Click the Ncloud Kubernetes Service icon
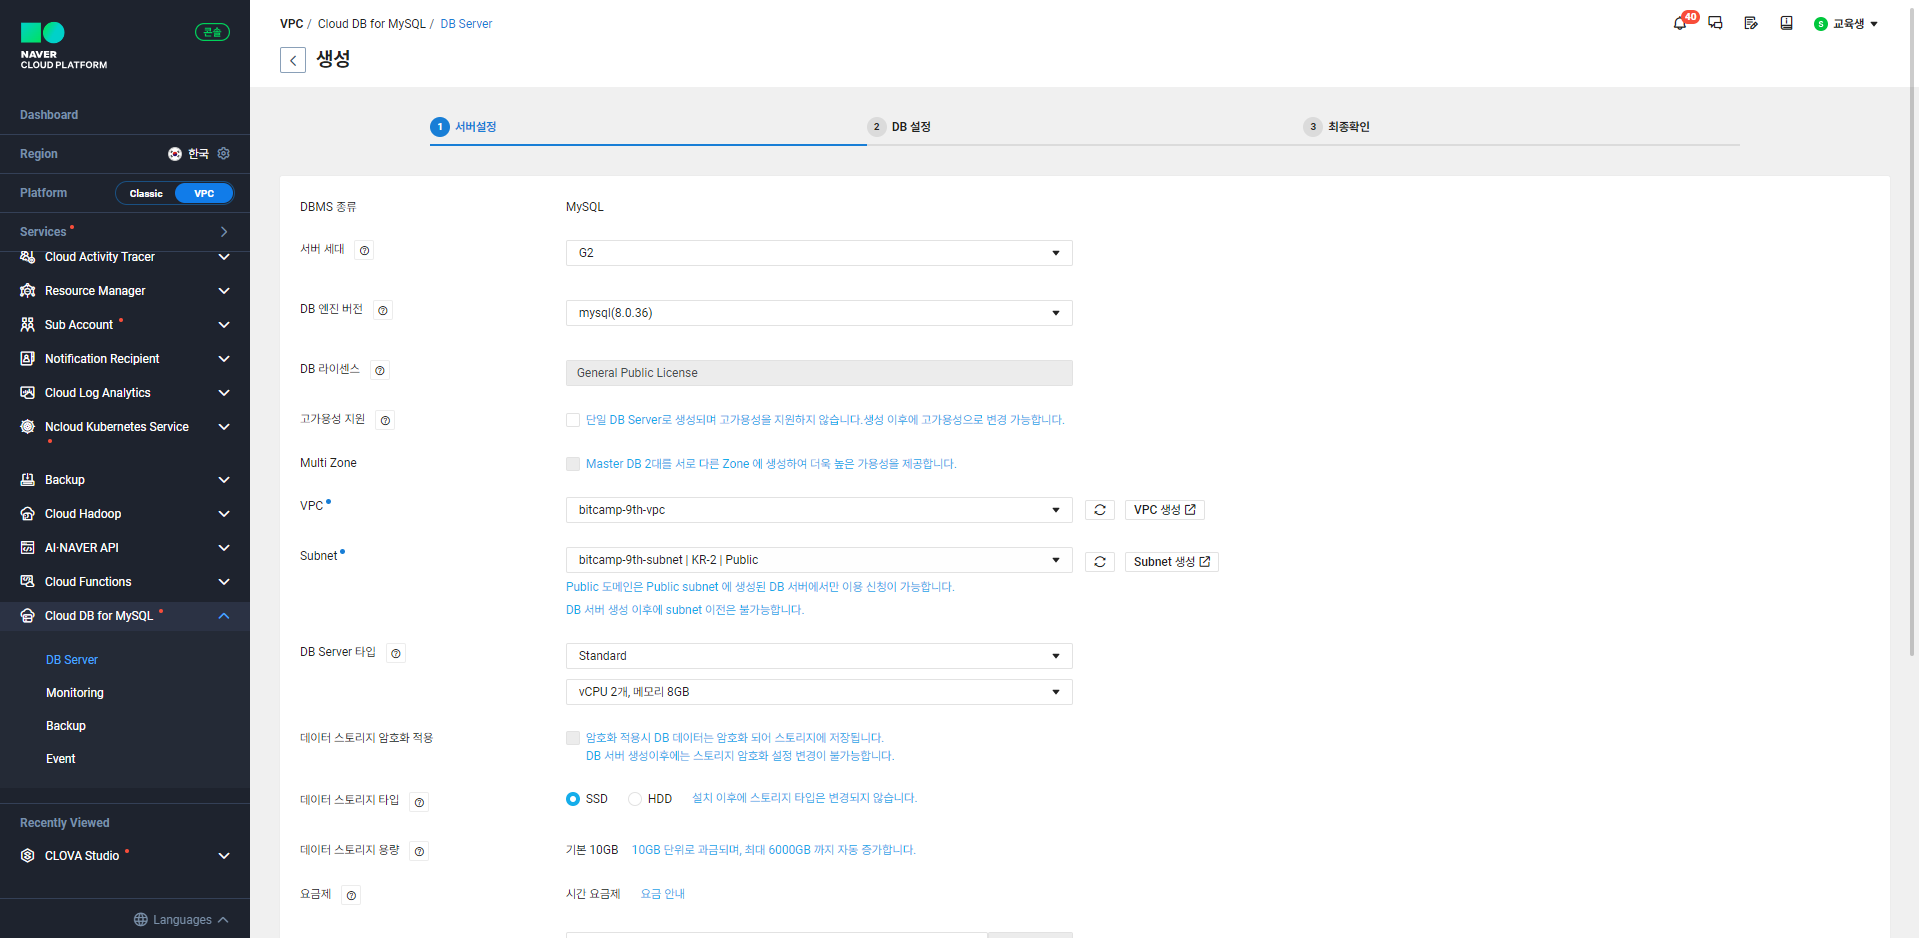This screenshot has width=1919, height=938. click(x=28, y=427)
